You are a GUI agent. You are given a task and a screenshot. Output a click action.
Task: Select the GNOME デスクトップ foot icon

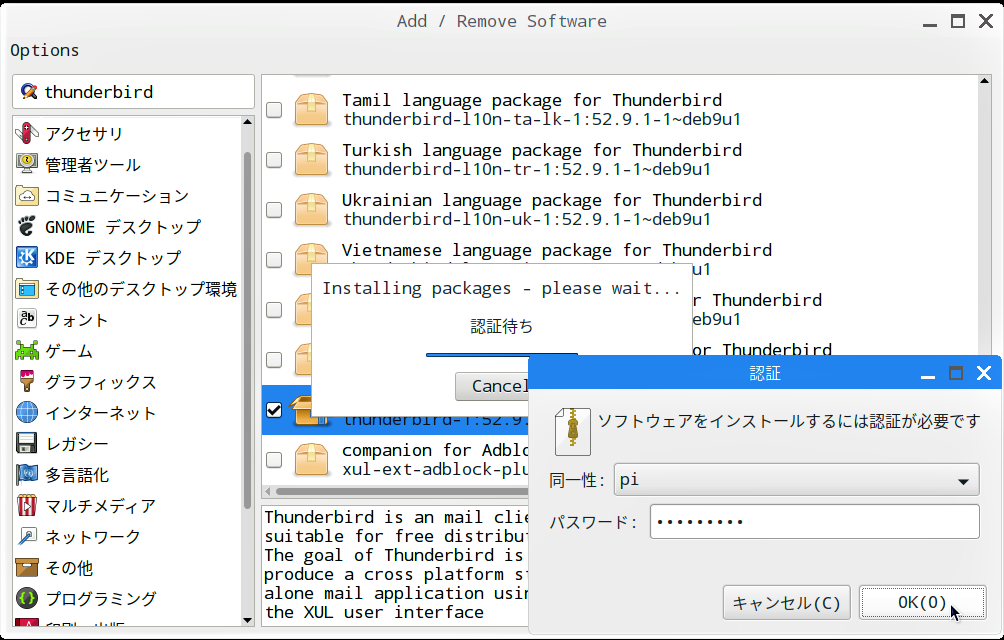pyautogui.click(x=27, y=226)
